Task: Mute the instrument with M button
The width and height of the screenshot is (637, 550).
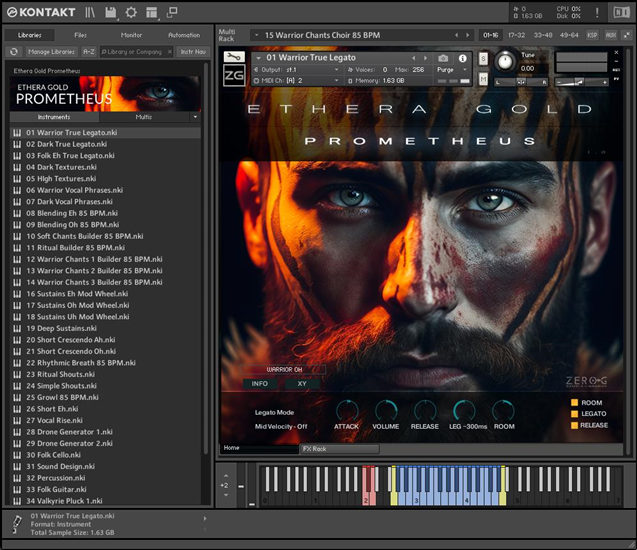Action: [x=483, y=78]
